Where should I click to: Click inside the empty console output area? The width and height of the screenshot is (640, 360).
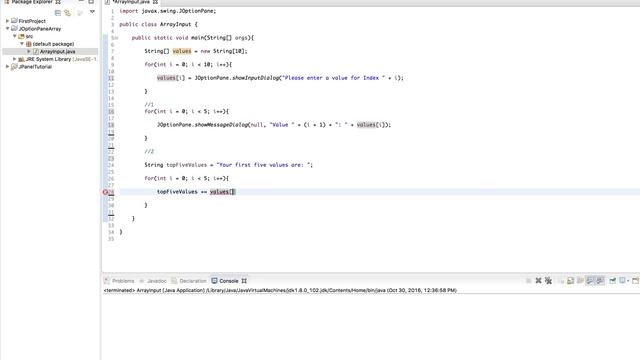pos(371,327)
